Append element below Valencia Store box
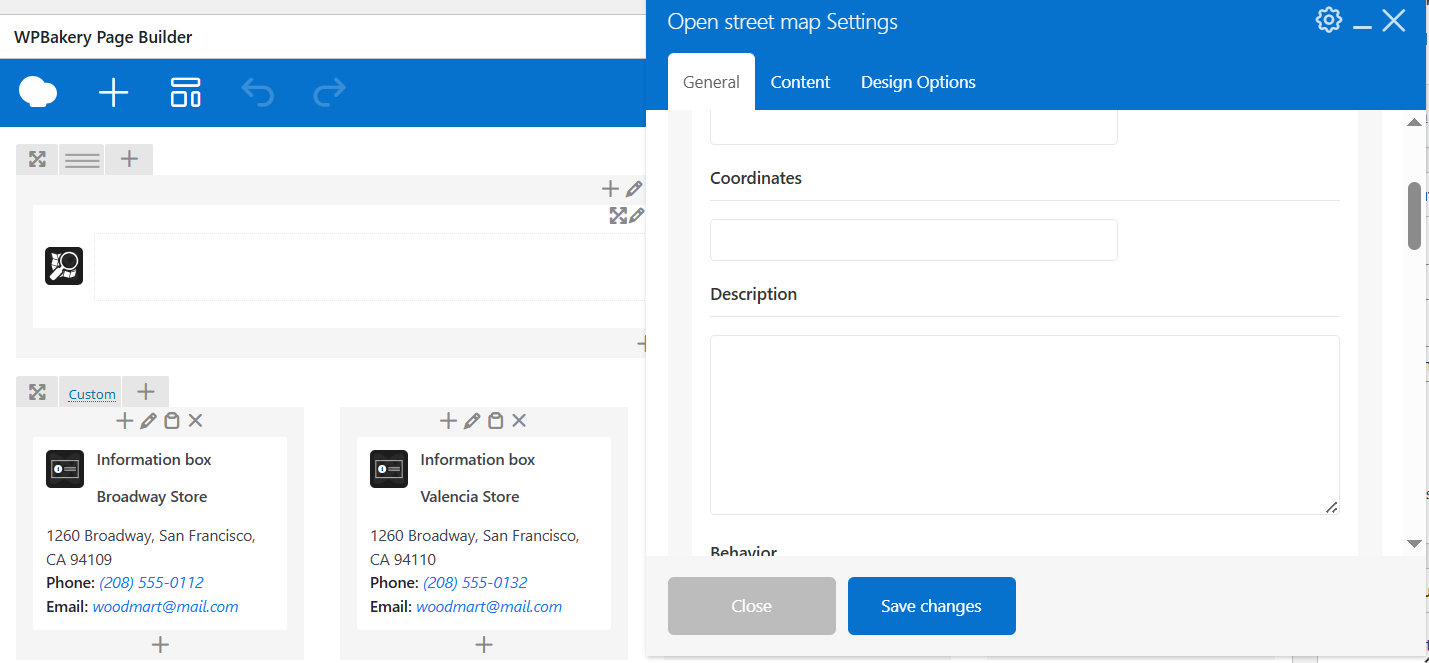1429x663 pixels. (x=484, y=645)
